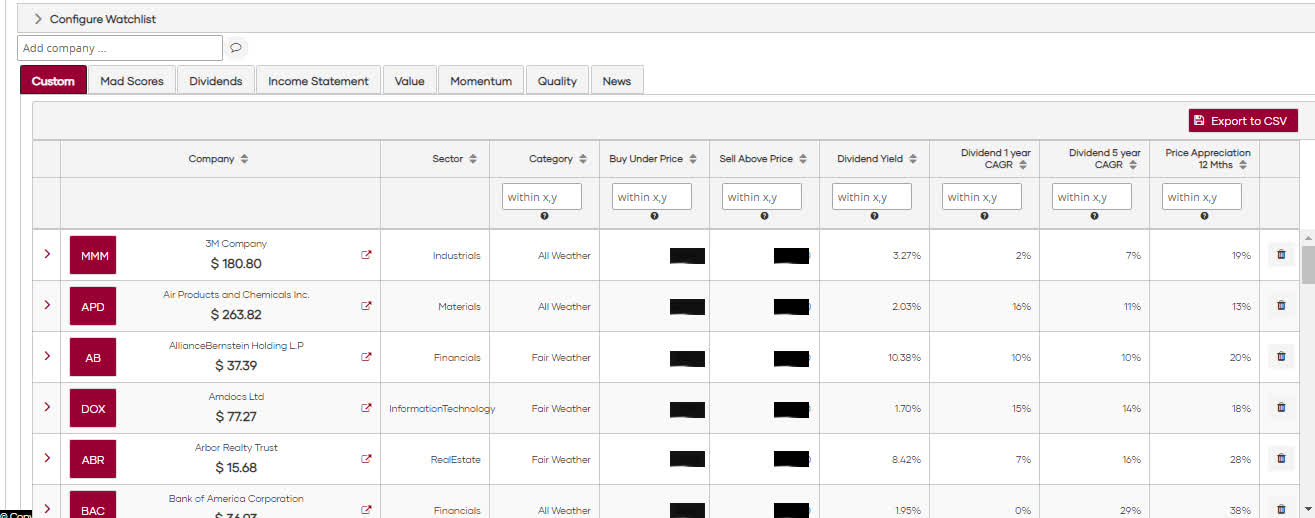Image resolution: width=1315 pixels, height=518 pixels.
Task: Click the Dividend 1 year CAGR filter input
Action: tap(982, 197)
